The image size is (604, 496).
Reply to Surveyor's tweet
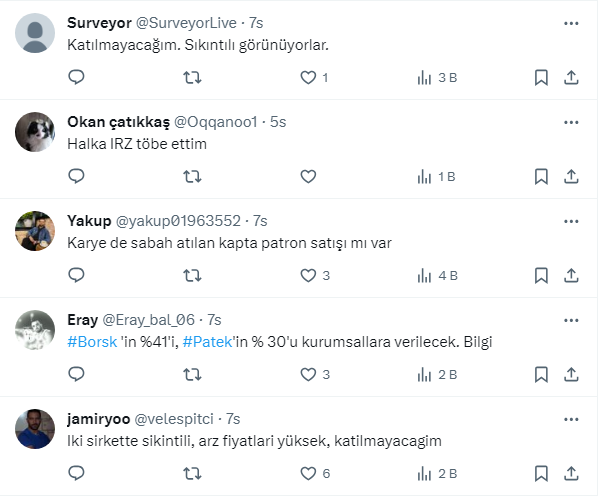click(76, 77)
